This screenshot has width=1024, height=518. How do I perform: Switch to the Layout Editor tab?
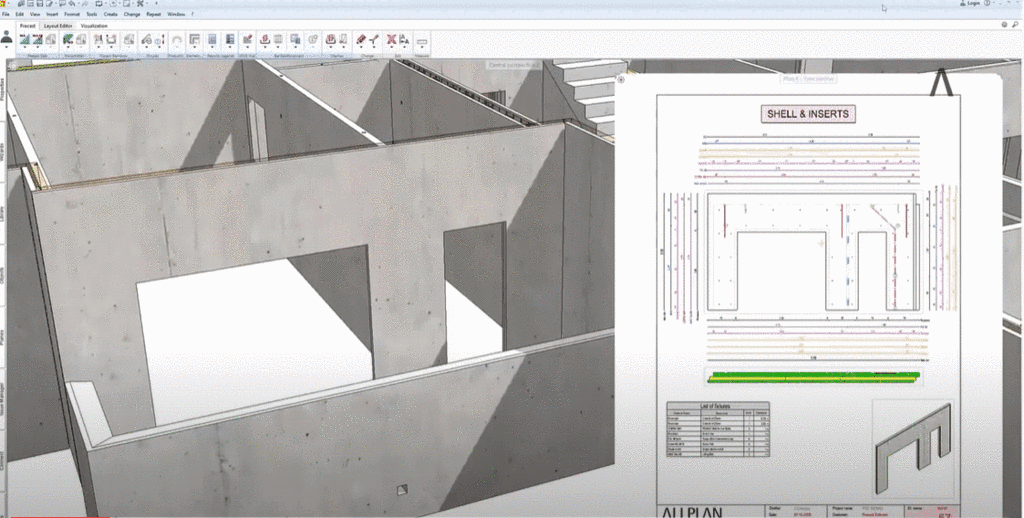tap(58, 26)
